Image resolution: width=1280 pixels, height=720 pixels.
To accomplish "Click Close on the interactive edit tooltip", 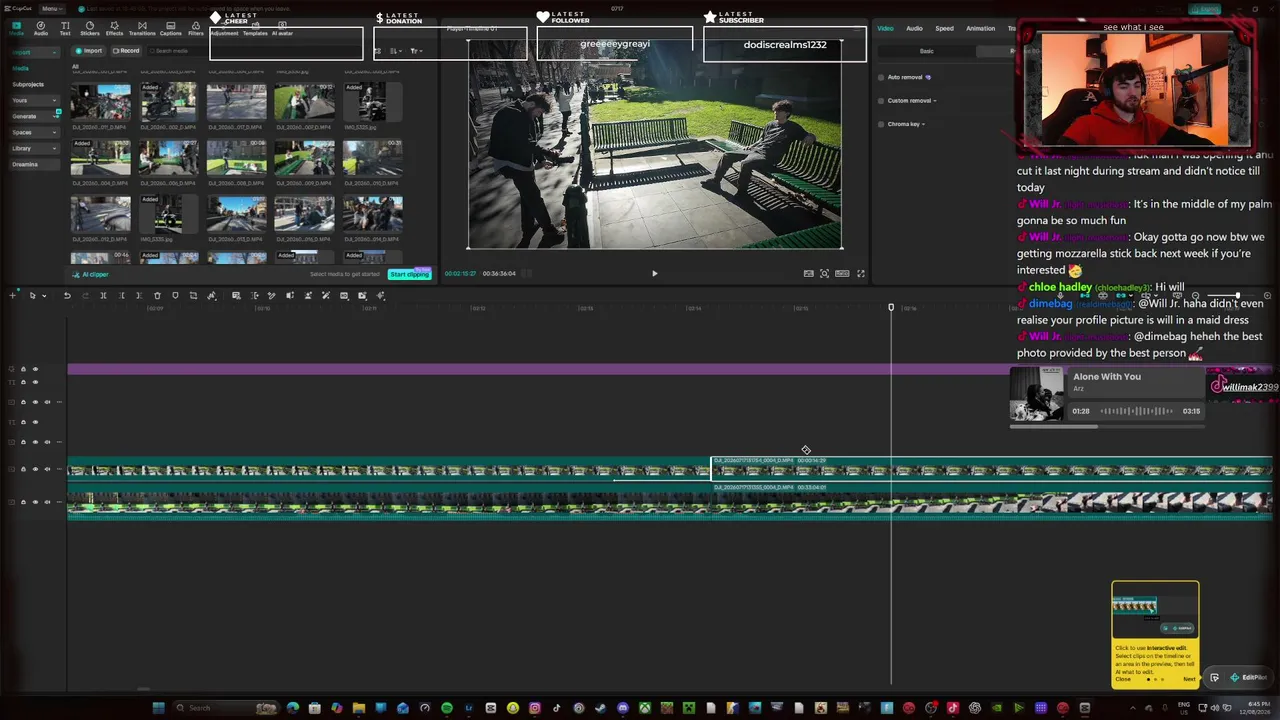I will pyautogui.click(x=1123, y=679).
